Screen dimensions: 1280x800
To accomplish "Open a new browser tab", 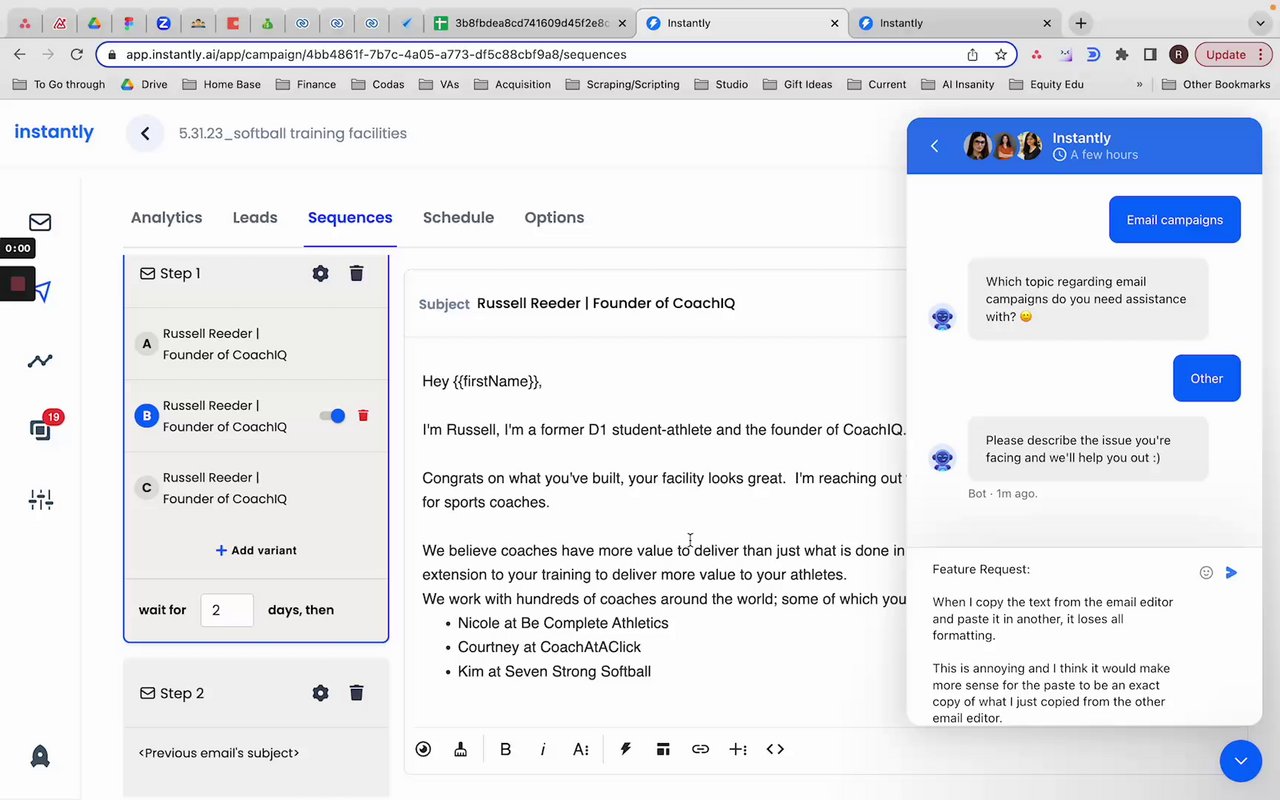I will tap(1081, 23).
